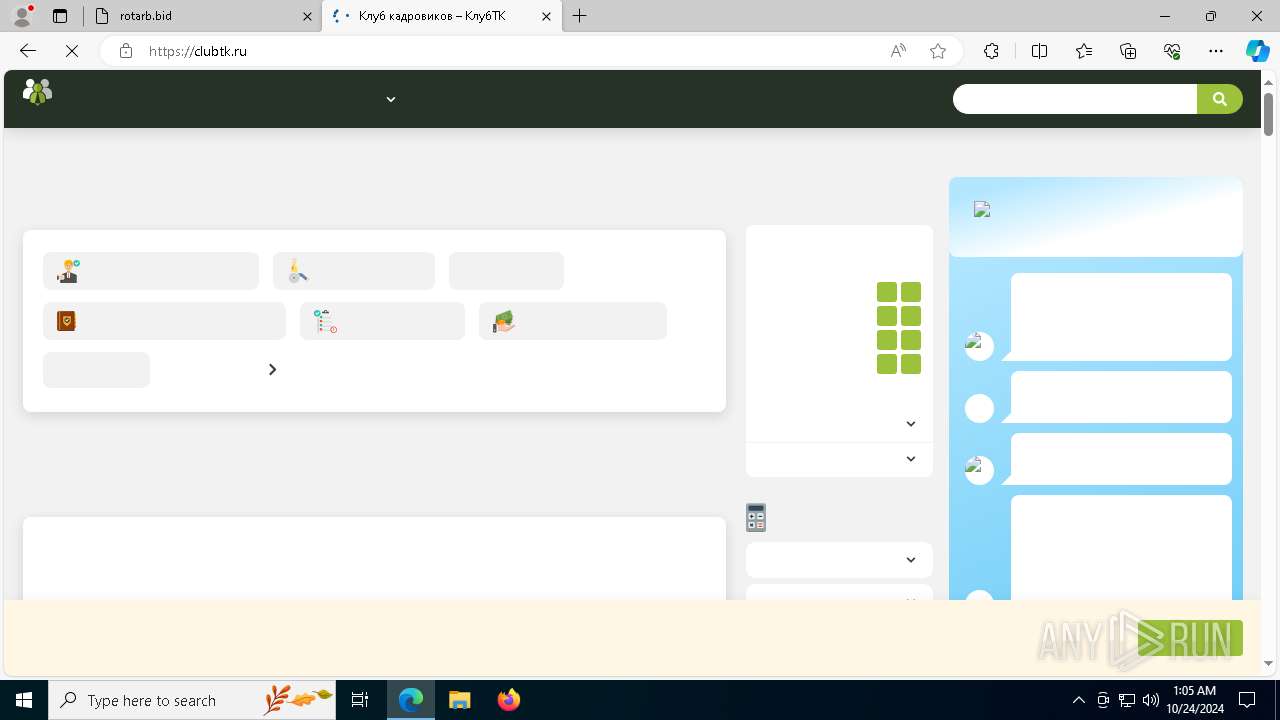Open the card with checklist clock icon

pos(382,321)
